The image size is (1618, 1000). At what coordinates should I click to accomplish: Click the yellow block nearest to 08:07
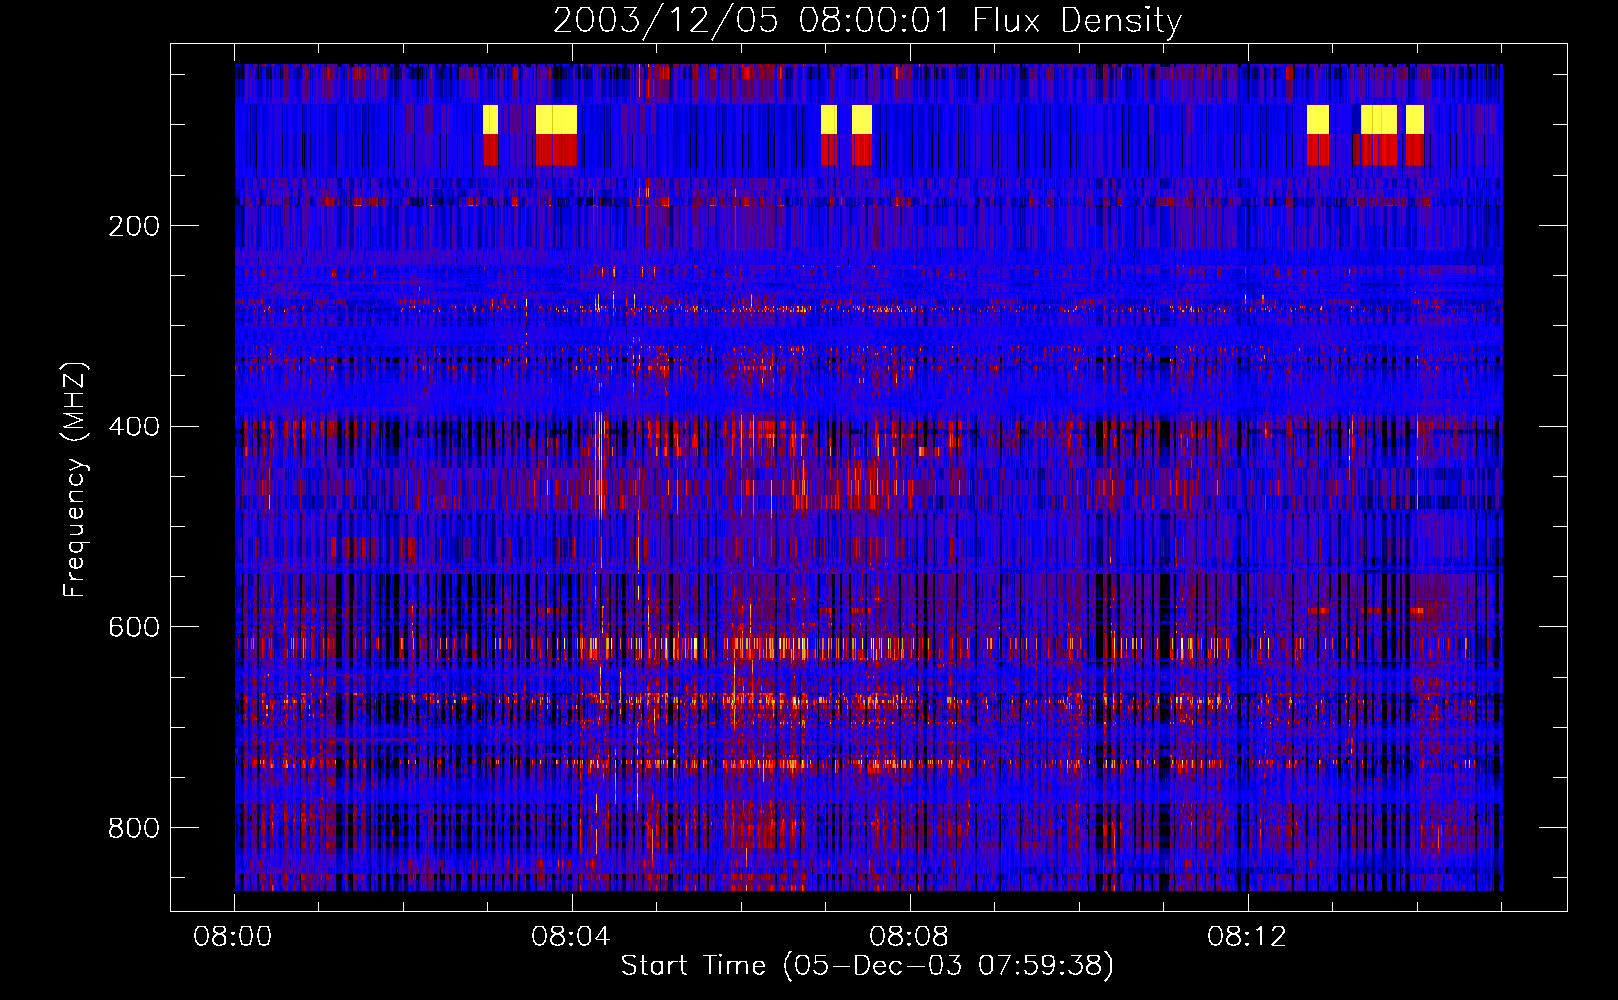(829, 119)
